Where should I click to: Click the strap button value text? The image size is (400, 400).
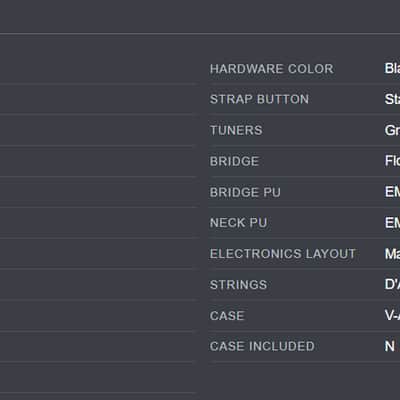point(392,99)
